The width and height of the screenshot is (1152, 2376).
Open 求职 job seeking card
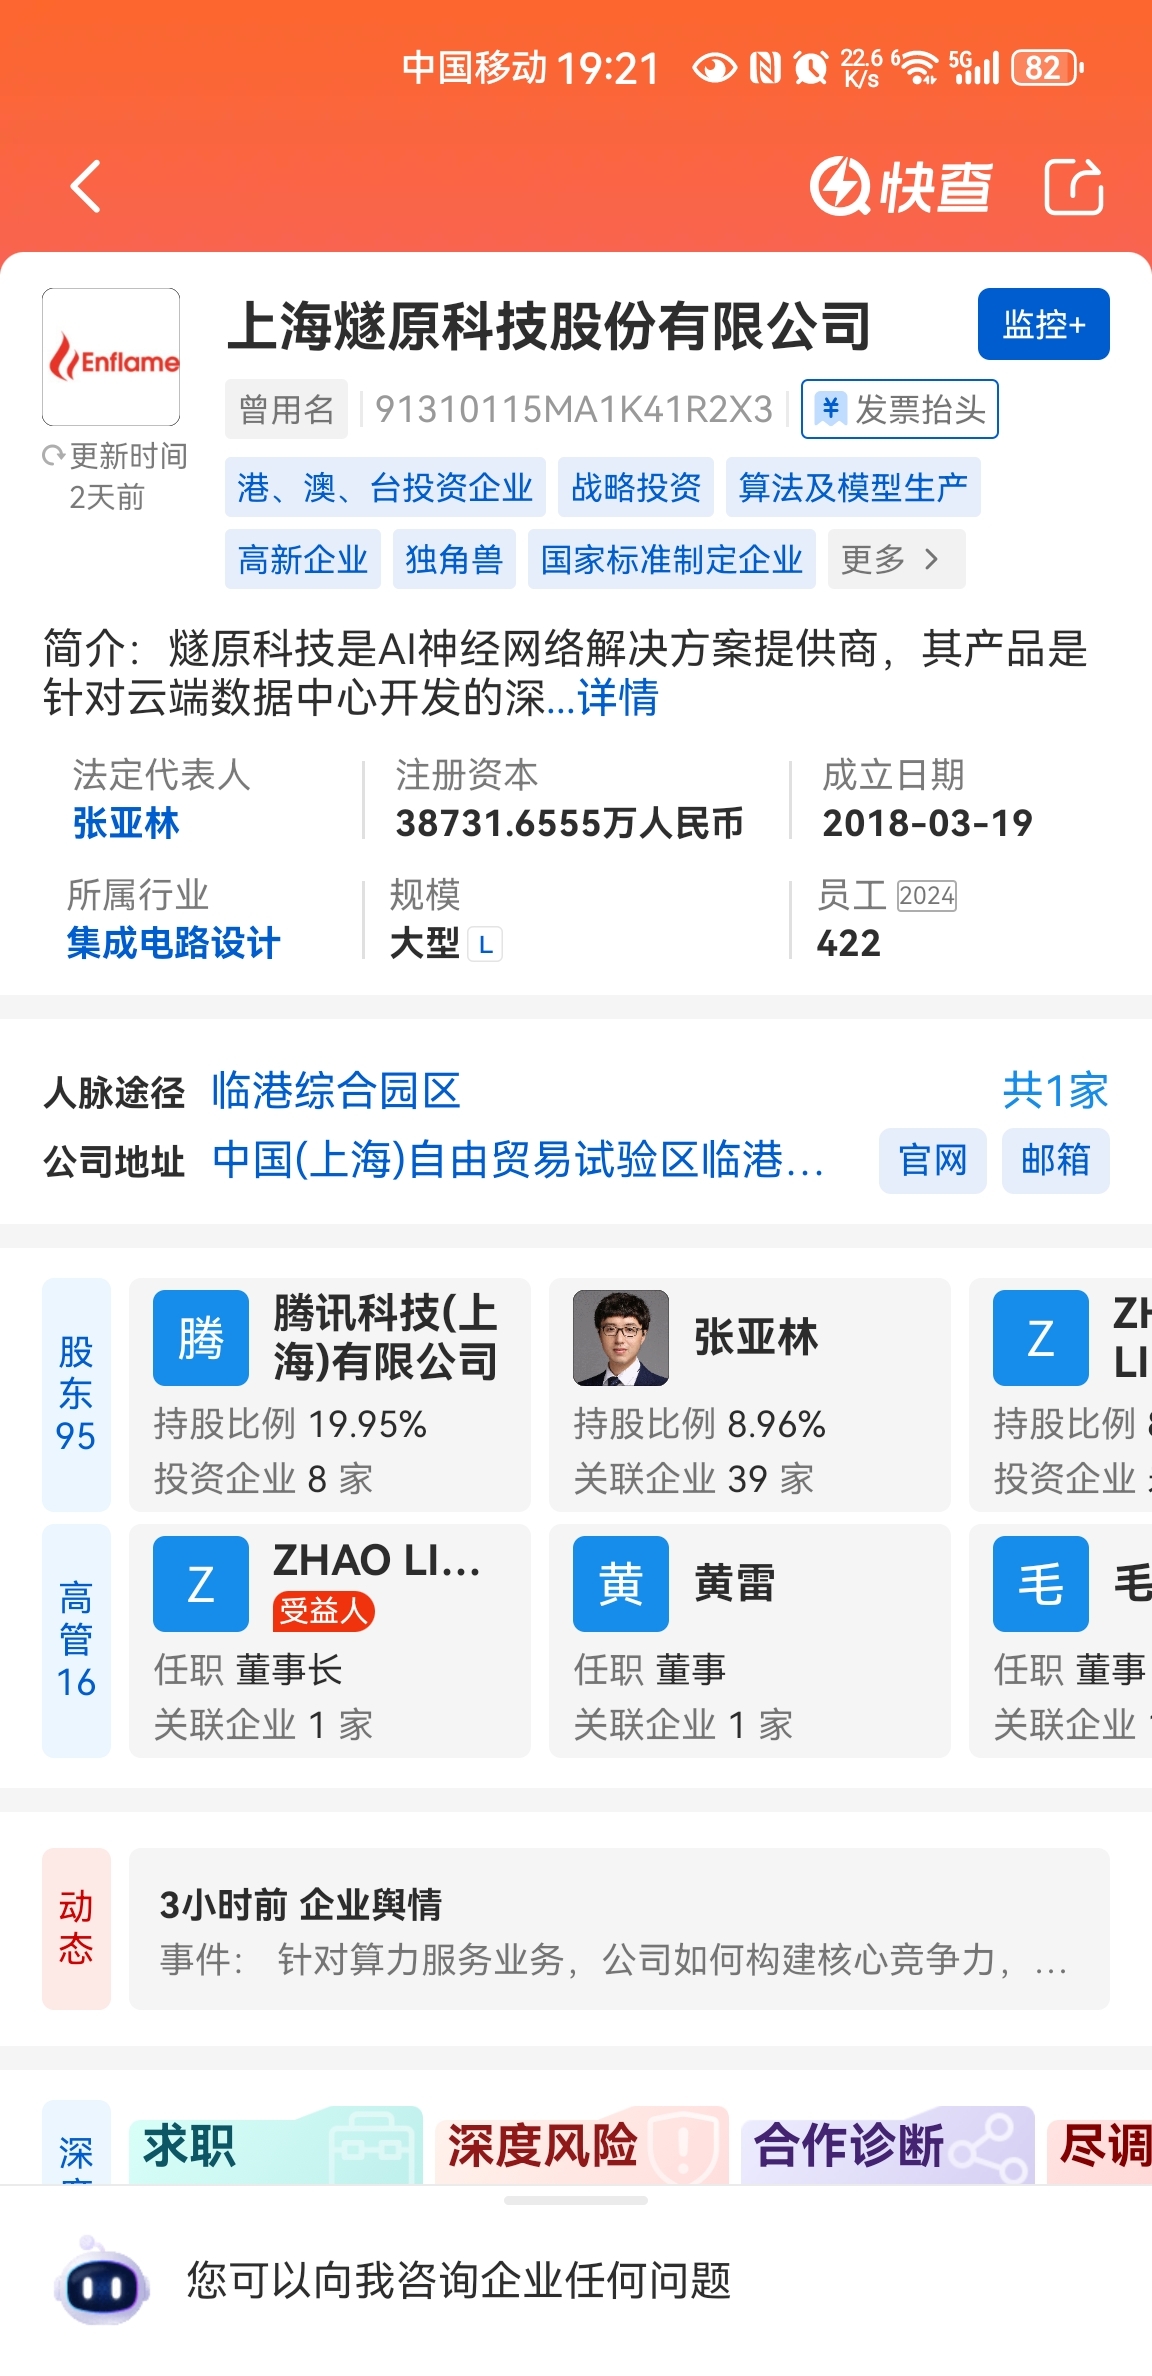coord(276,2146)
